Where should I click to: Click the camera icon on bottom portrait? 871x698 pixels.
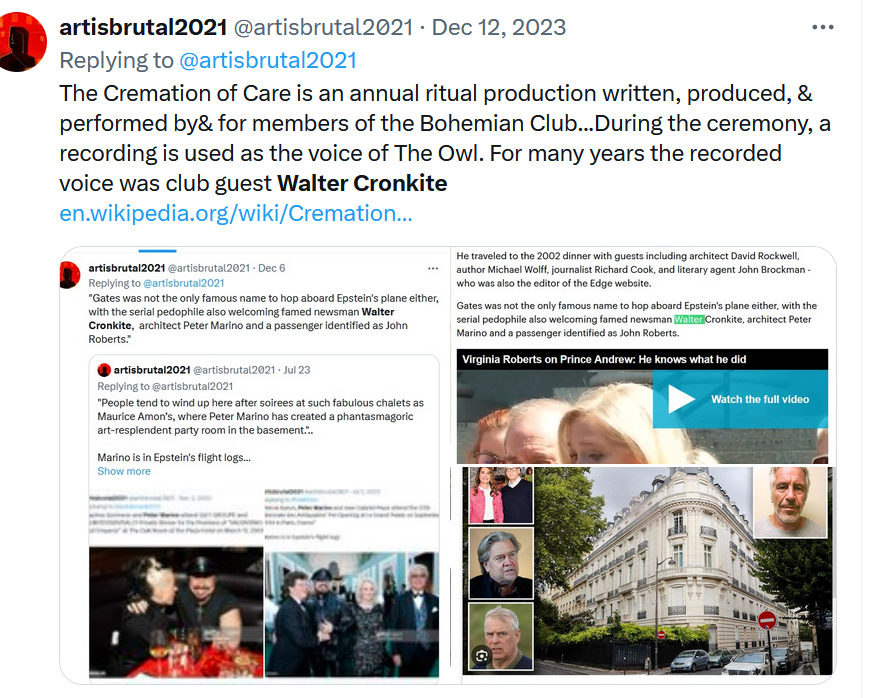482,656
